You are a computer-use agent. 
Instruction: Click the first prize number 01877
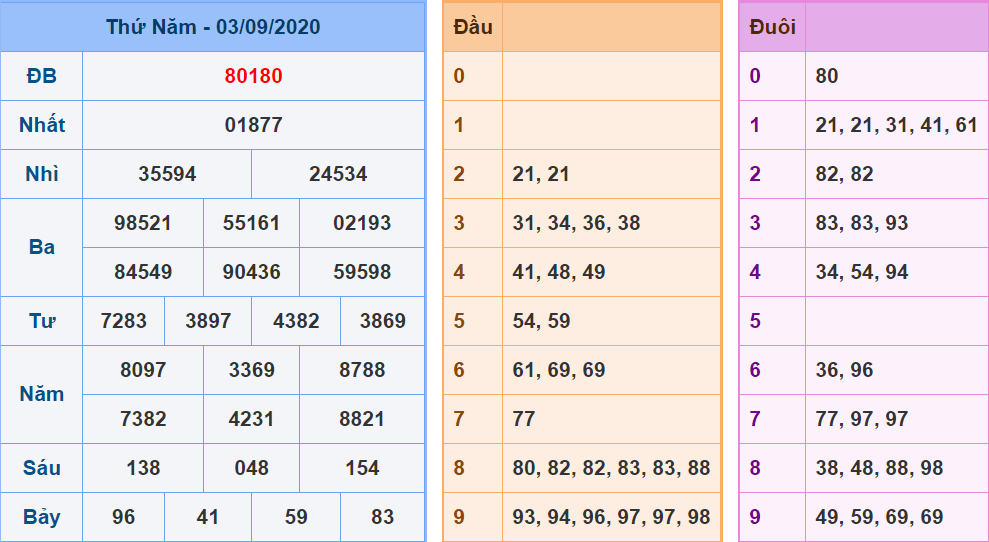tap(253, 125)
